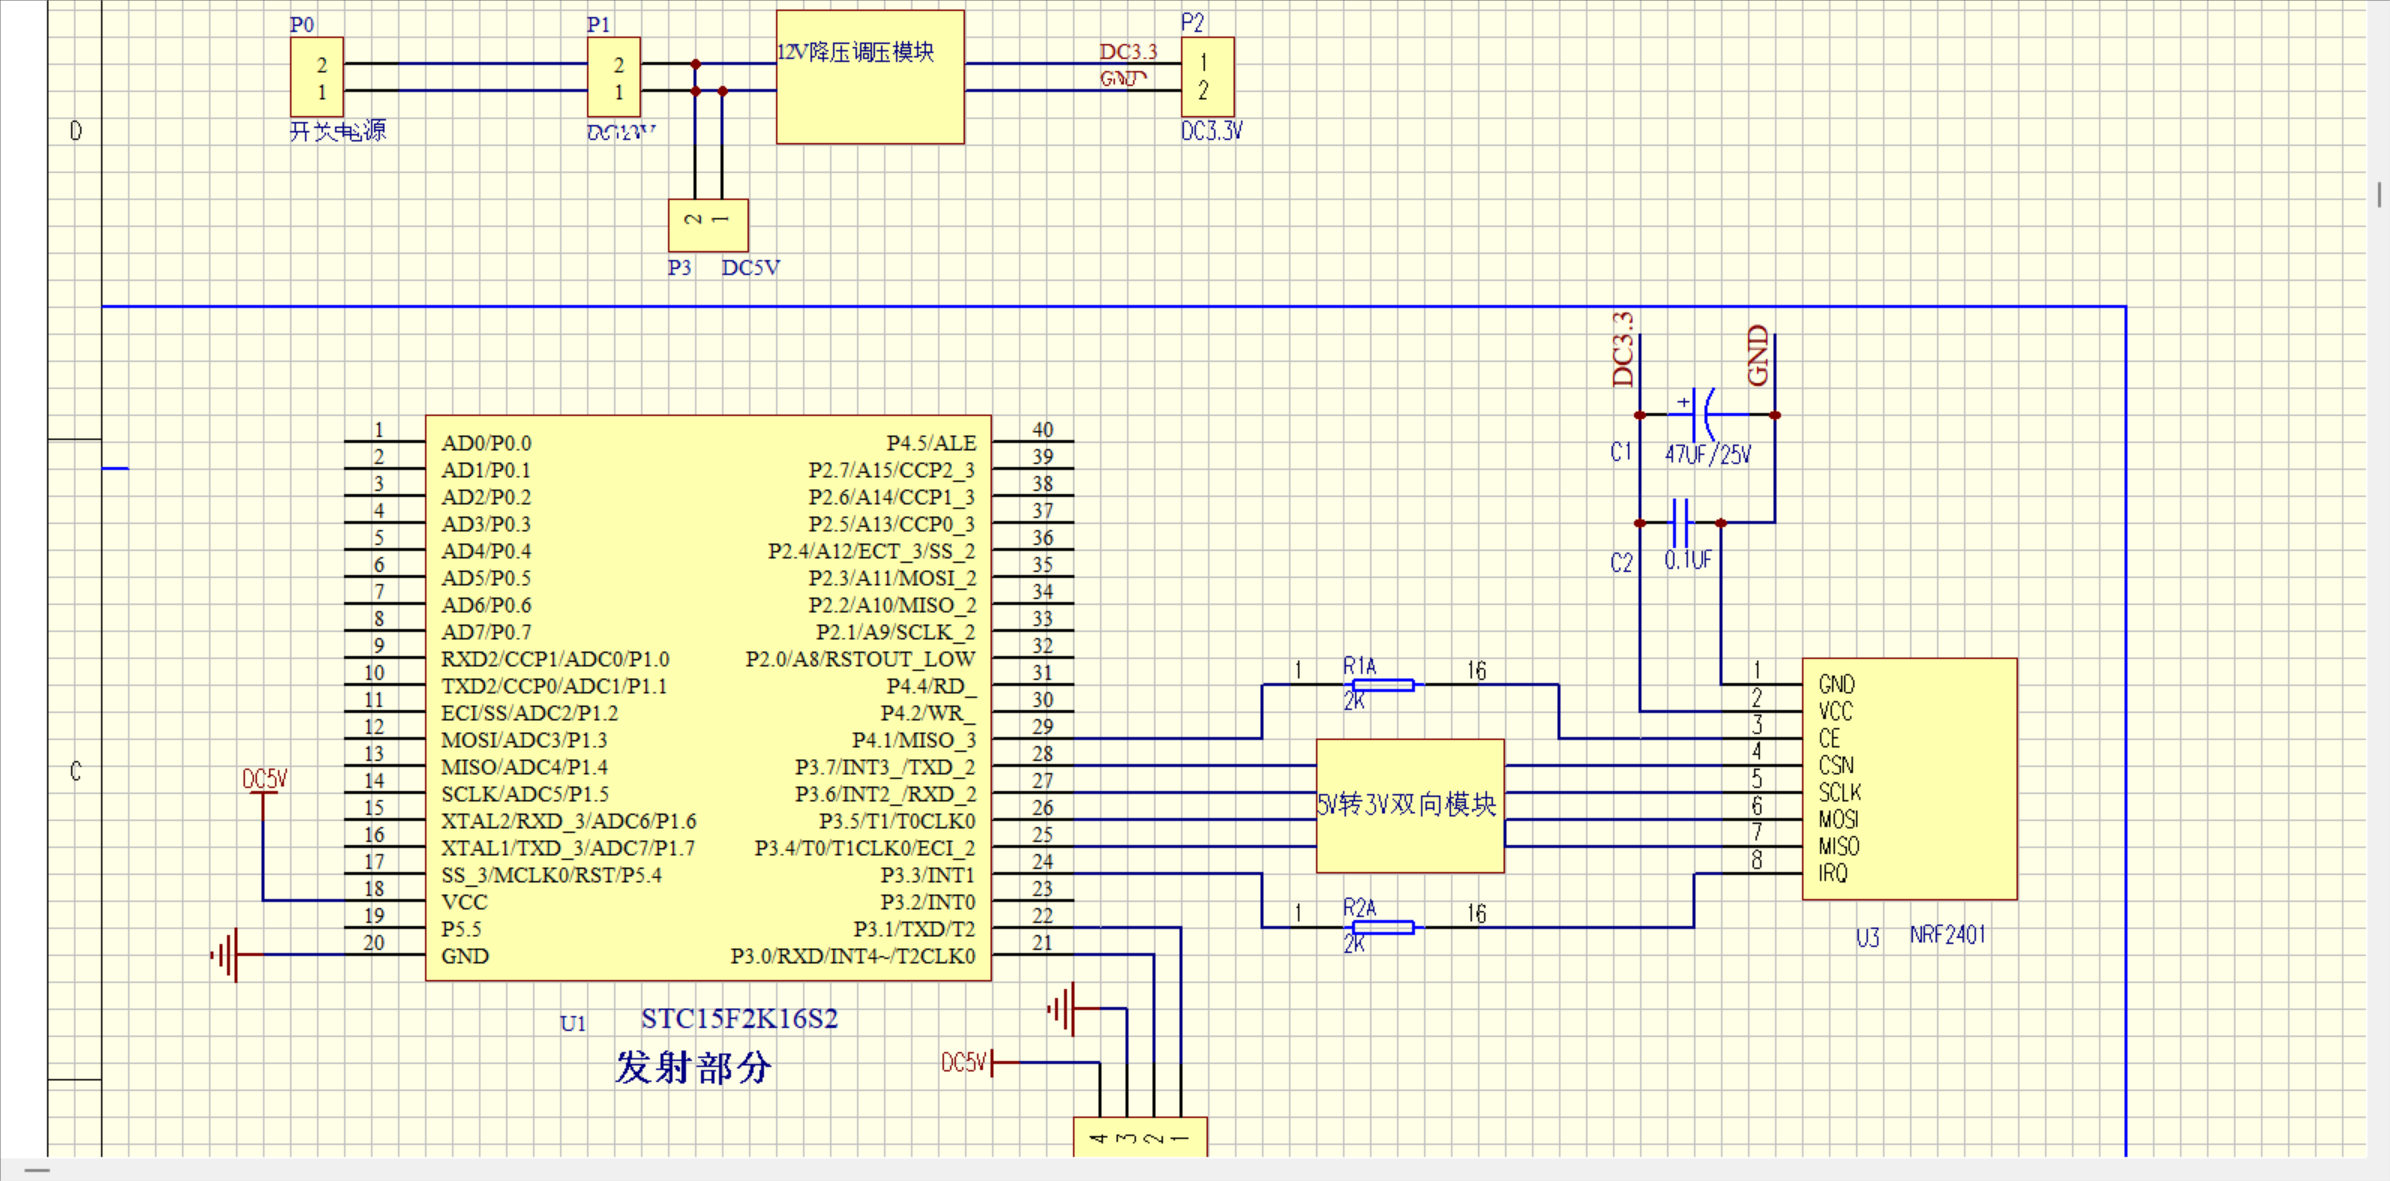
Task: Select the ground symbol below P3.0 wiring
Action: (1063, 1009)
